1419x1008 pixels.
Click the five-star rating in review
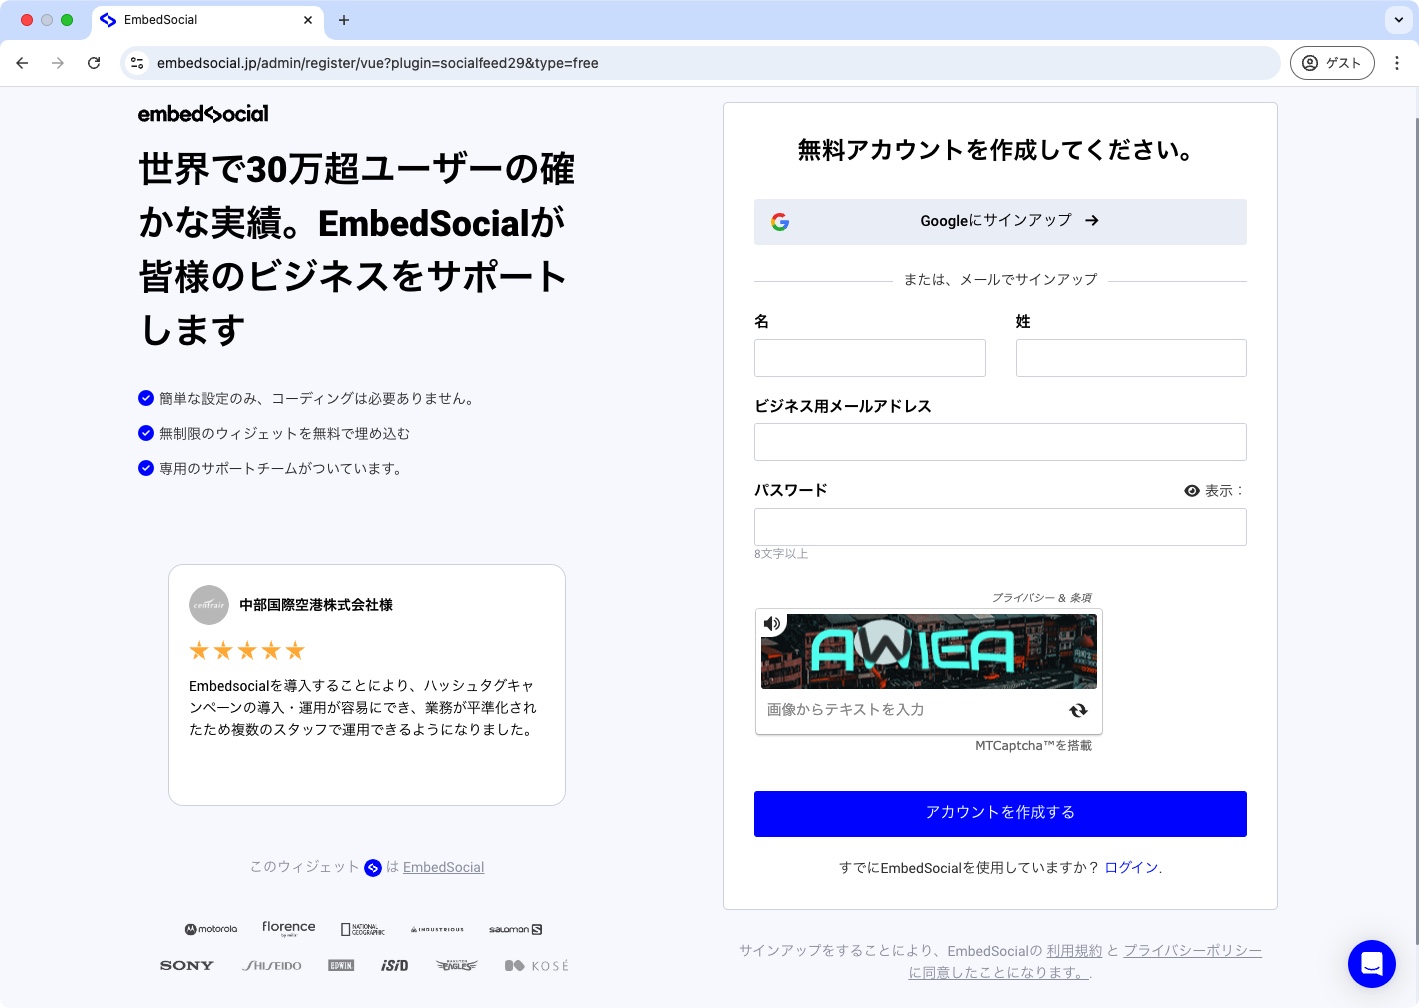247,651
